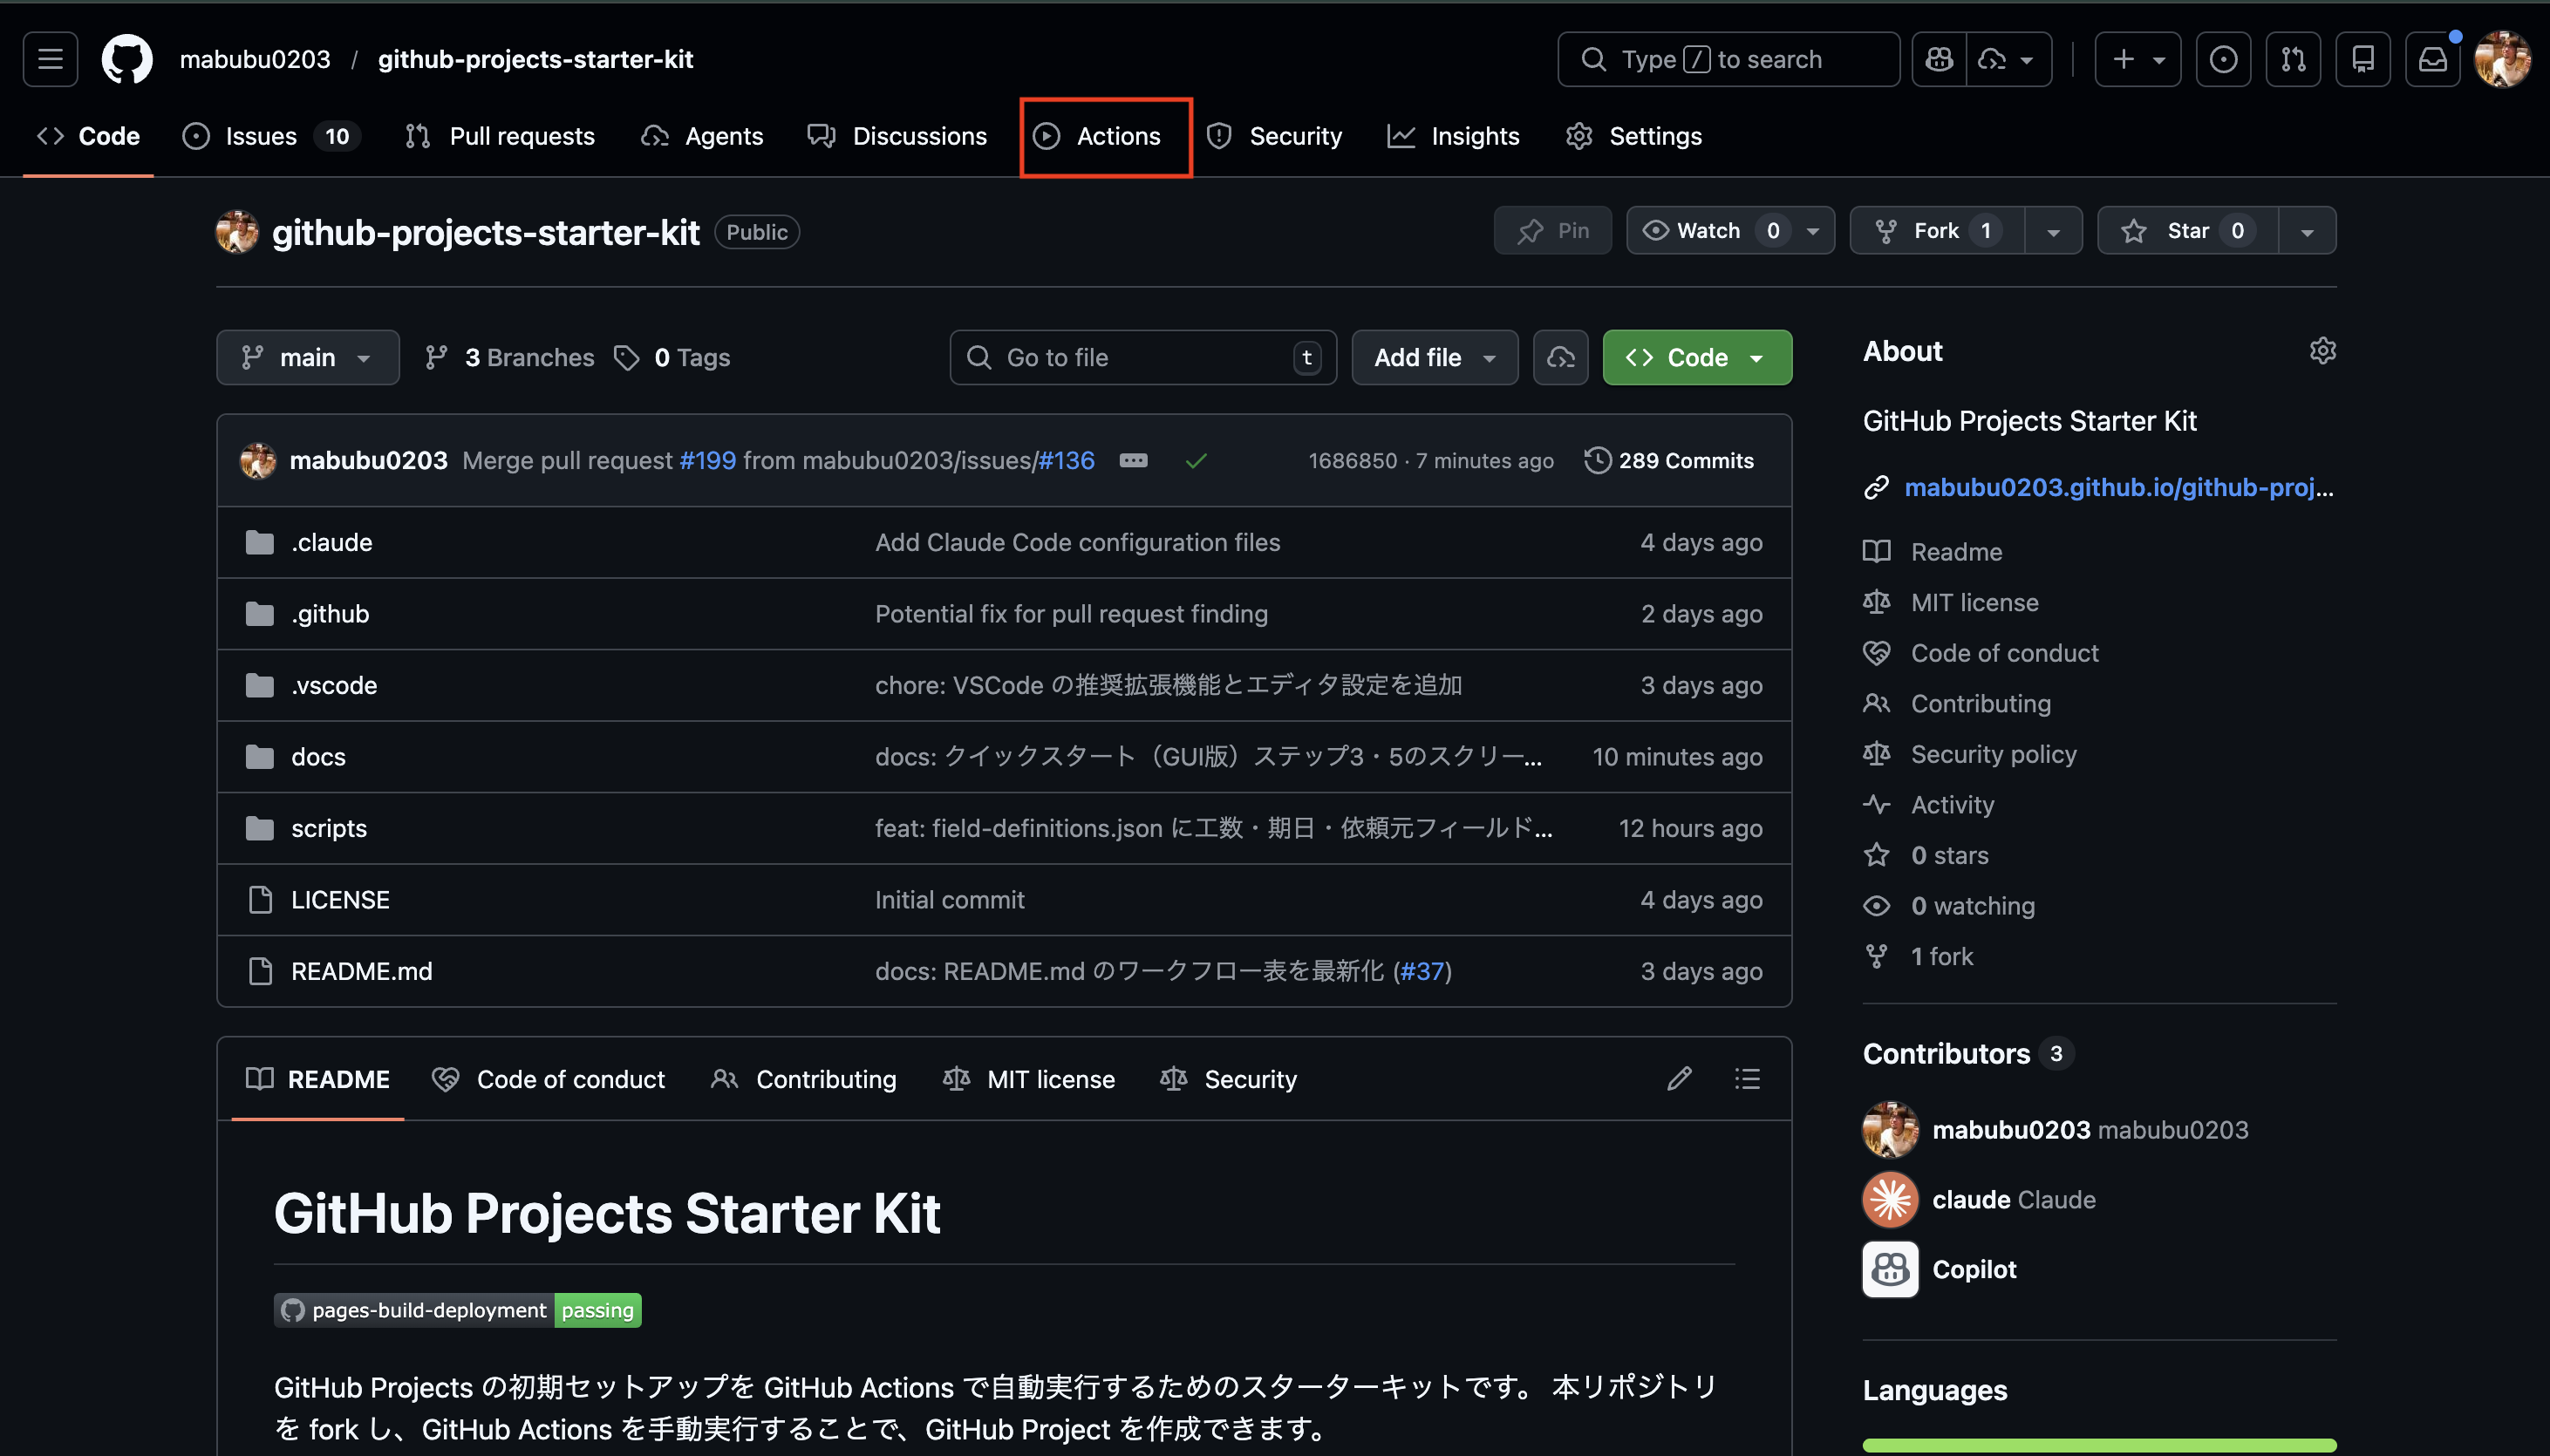Open Readme link in About sidebar

pyautogui.click(x=1933, y=551)
